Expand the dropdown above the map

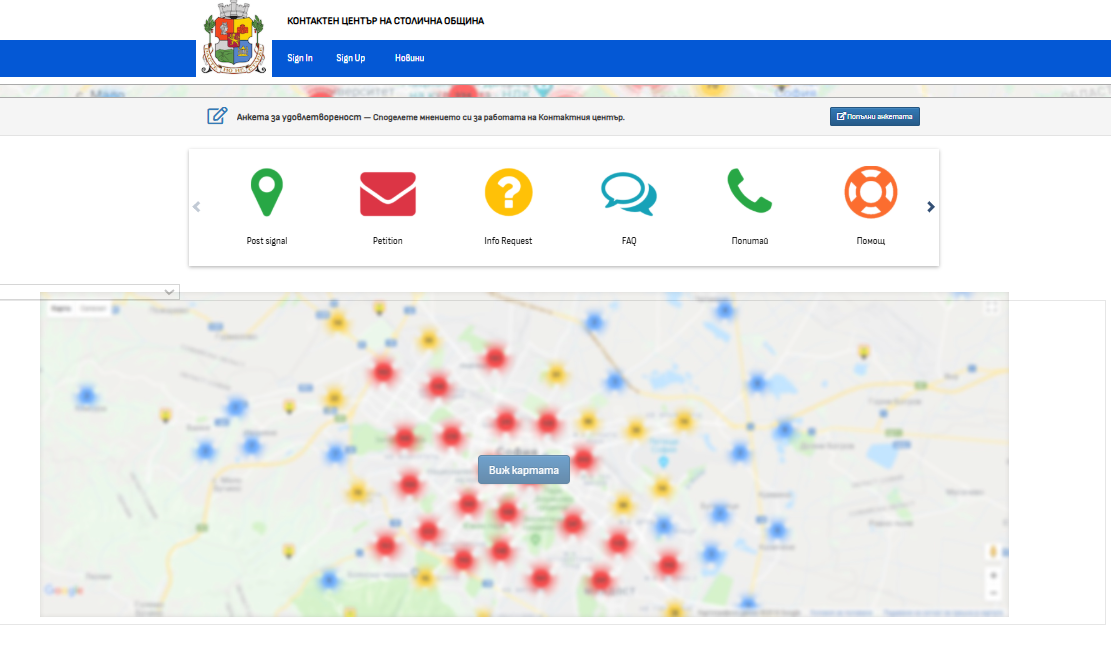tap(89, 292)
